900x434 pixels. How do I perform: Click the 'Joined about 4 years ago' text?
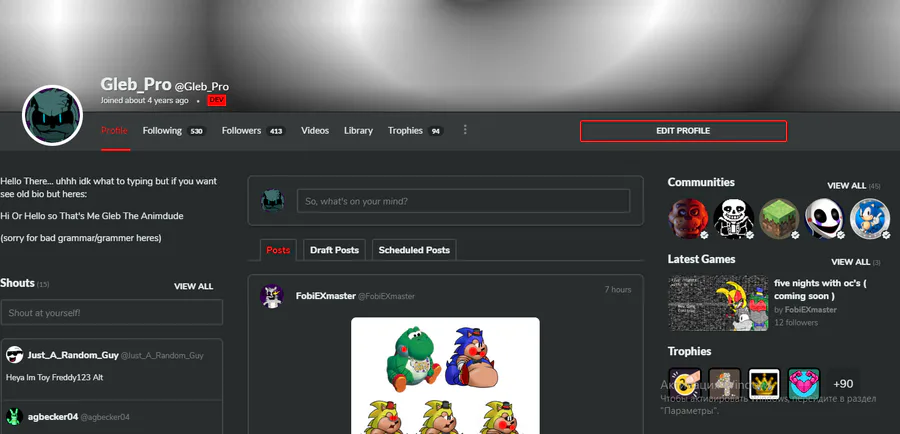145,100
